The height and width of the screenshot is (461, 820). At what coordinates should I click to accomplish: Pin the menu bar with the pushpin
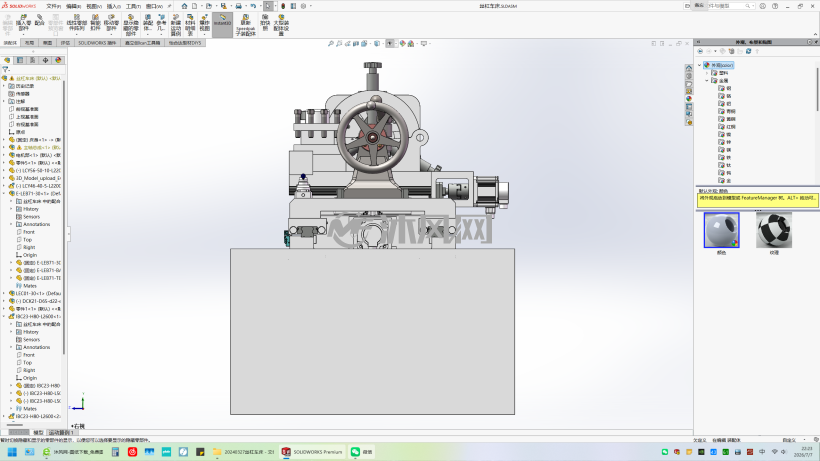[x=169, y=6]
